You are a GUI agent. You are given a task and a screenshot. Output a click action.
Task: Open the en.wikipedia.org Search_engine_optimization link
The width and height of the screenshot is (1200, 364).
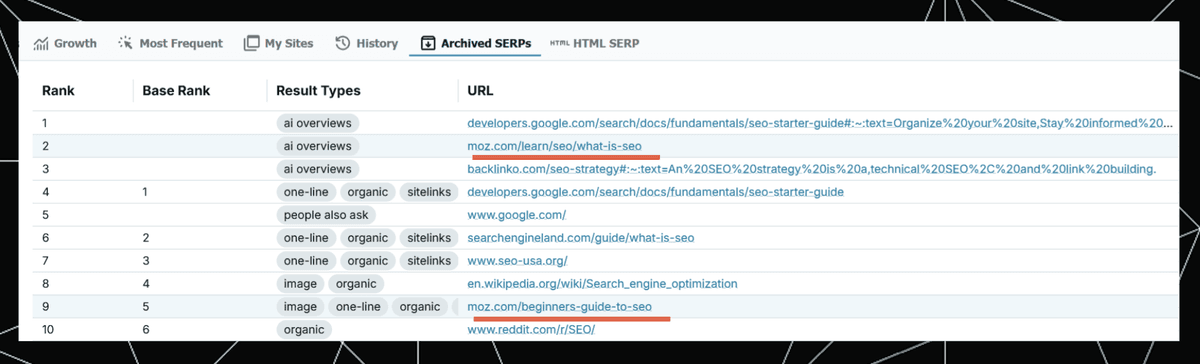click(x=603, y=284)
